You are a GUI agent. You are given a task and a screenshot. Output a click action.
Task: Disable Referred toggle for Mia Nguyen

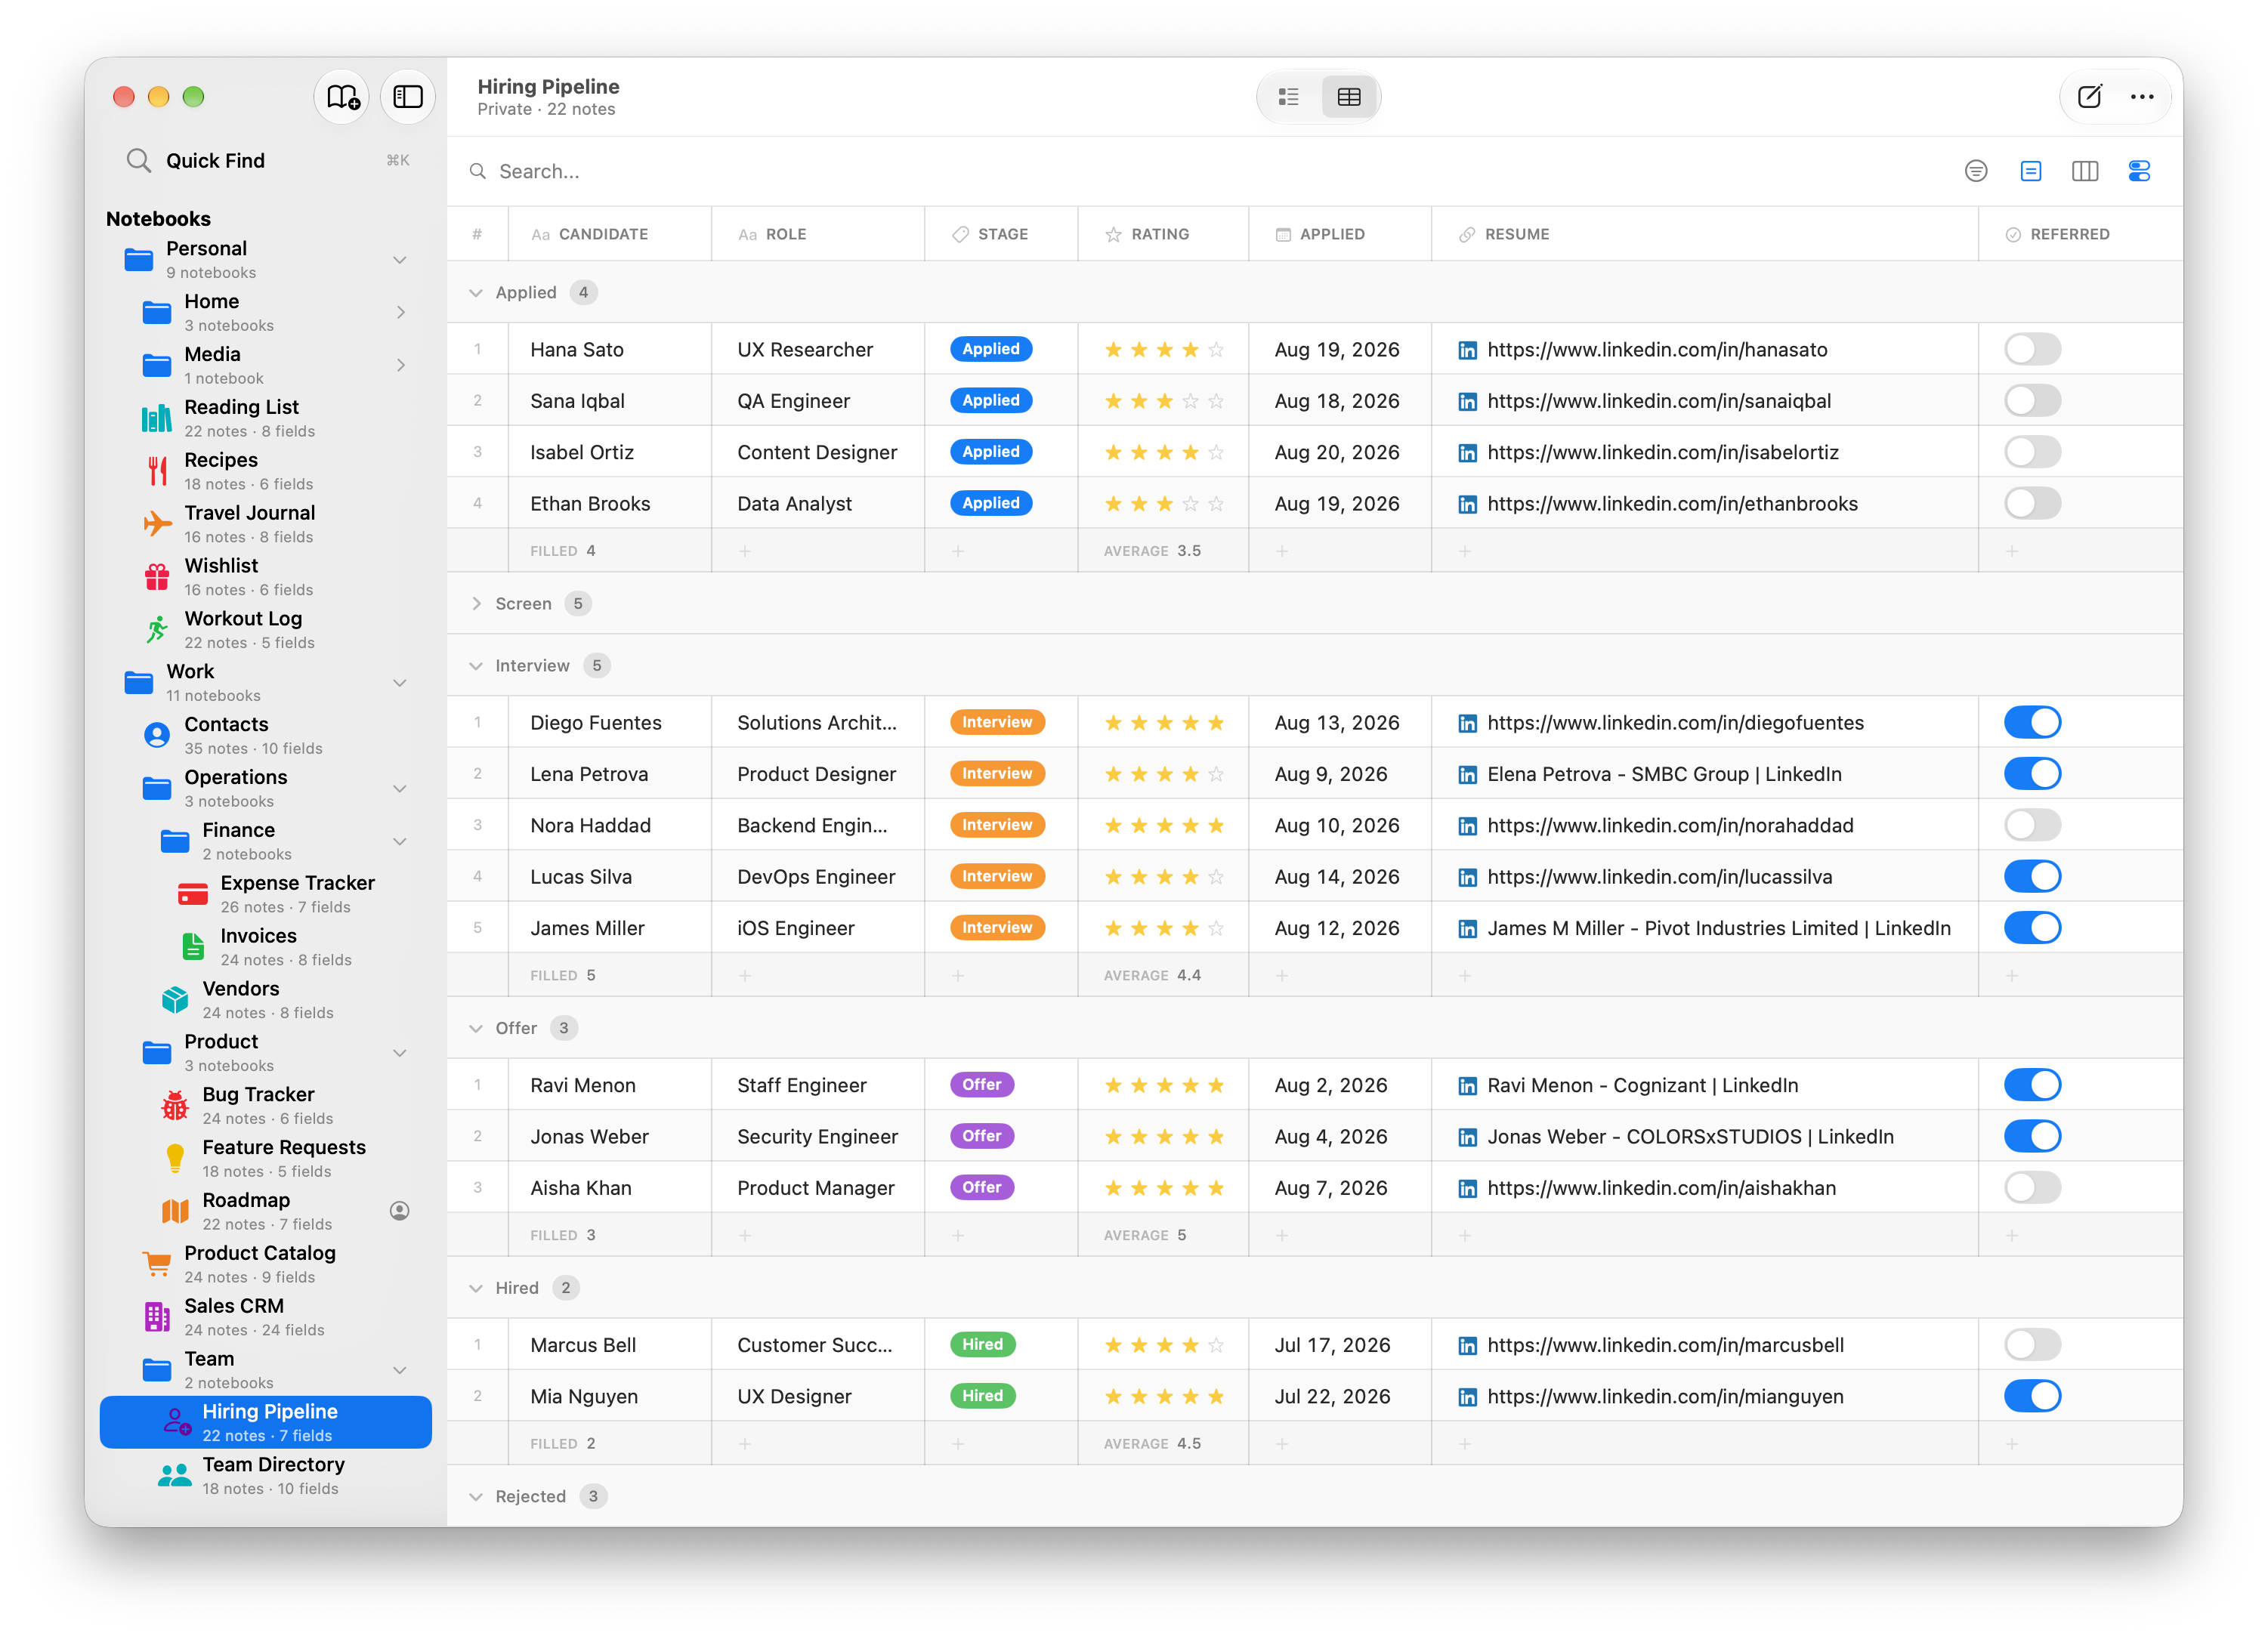coord(2032,1397)
